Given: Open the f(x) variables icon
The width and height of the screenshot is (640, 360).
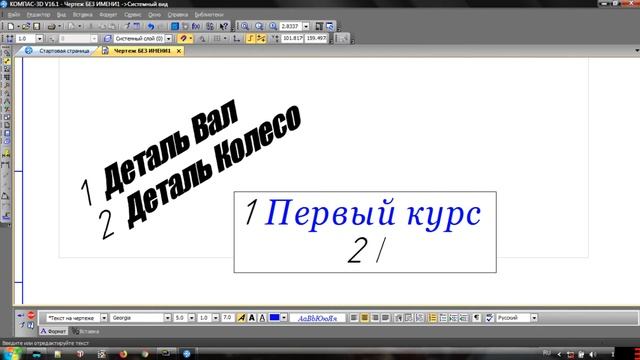Looking at the screenshot, I should tap(196, 27).
